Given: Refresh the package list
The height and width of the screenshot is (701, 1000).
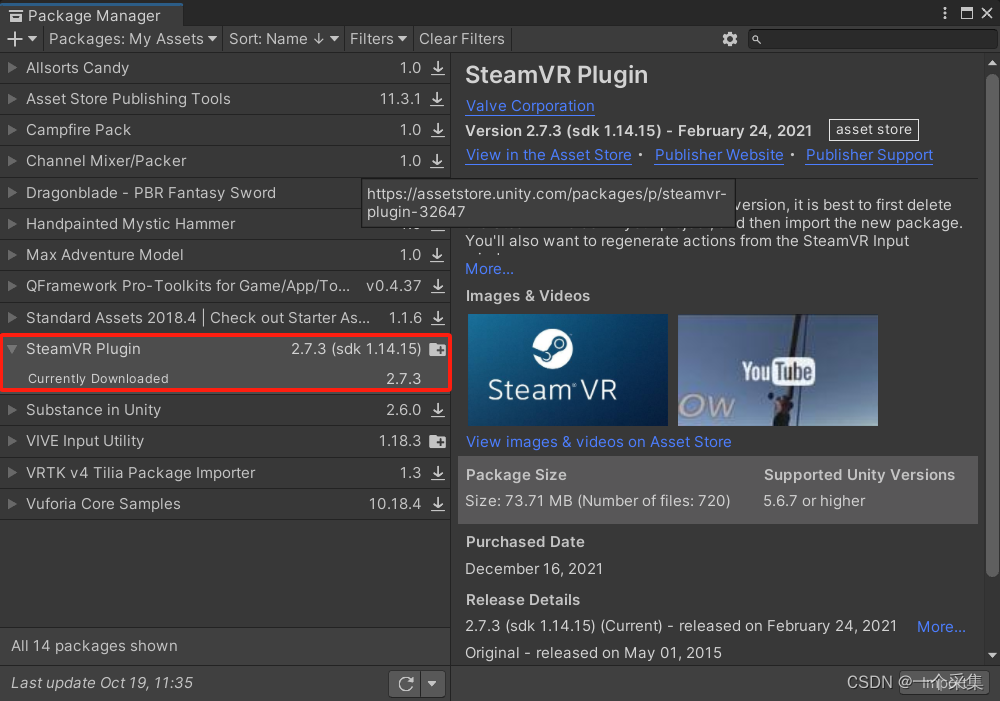Looking at the screenshot, I should click(x=406, y=684).
